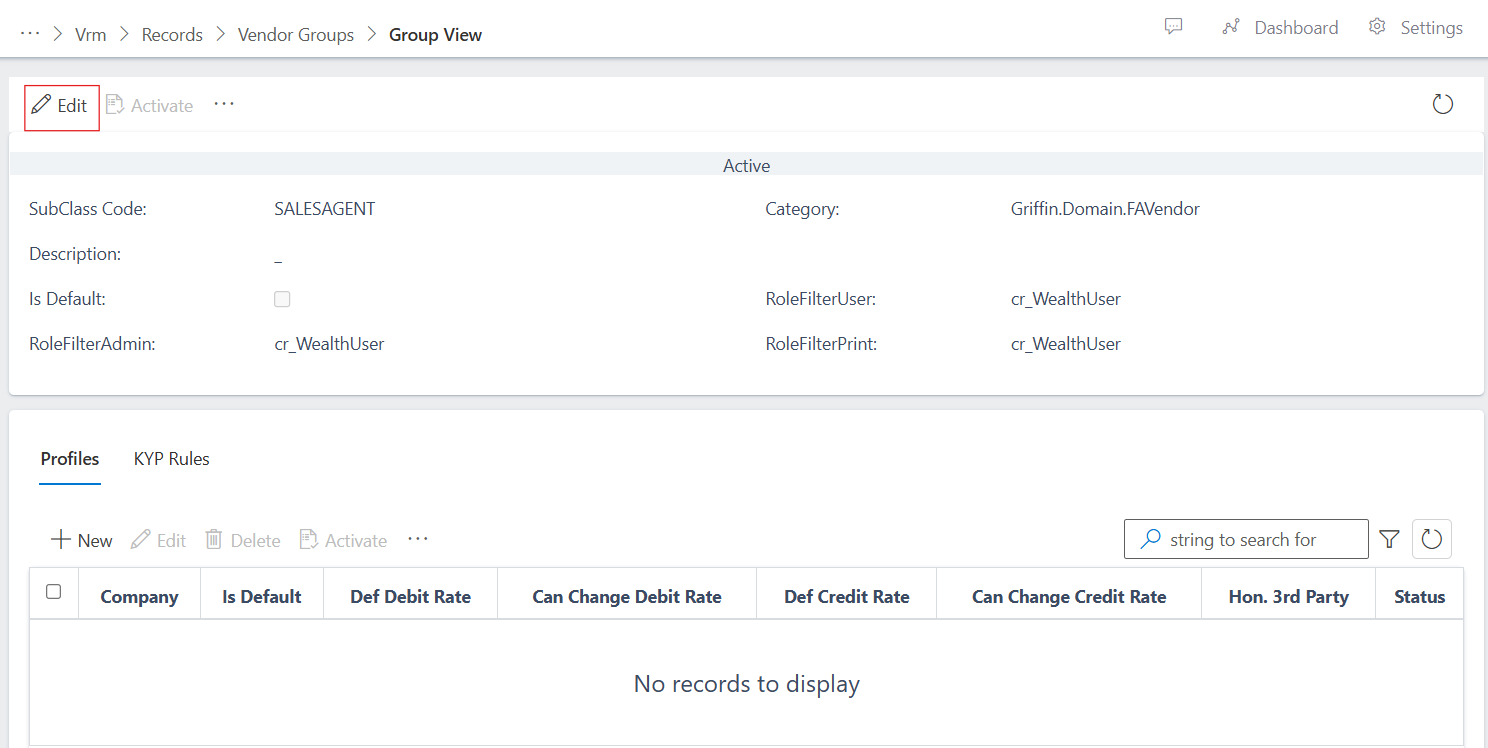The image size is (1488, 748).
Task: Sort by Status column header
Action: click(1420, 597)
